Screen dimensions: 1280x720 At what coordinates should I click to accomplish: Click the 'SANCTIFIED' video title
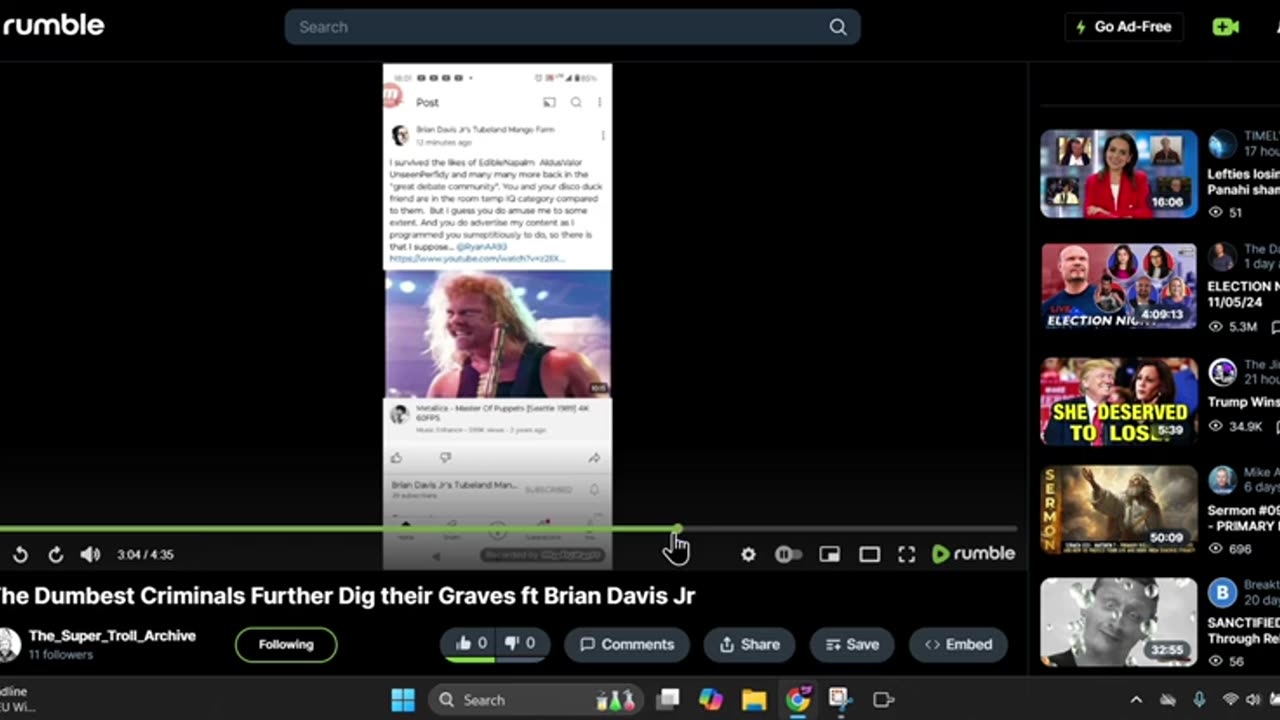coord(1243,630)
